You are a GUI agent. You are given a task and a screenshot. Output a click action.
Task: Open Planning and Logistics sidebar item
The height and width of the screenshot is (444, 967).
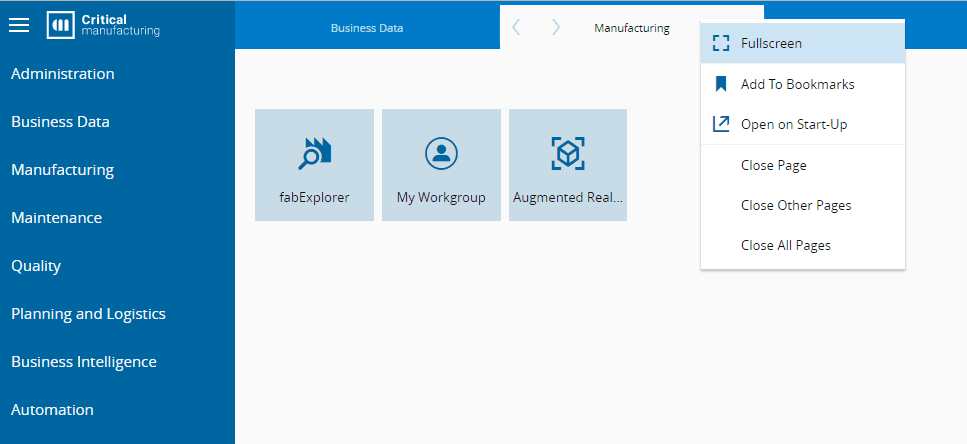coord(88,314)
